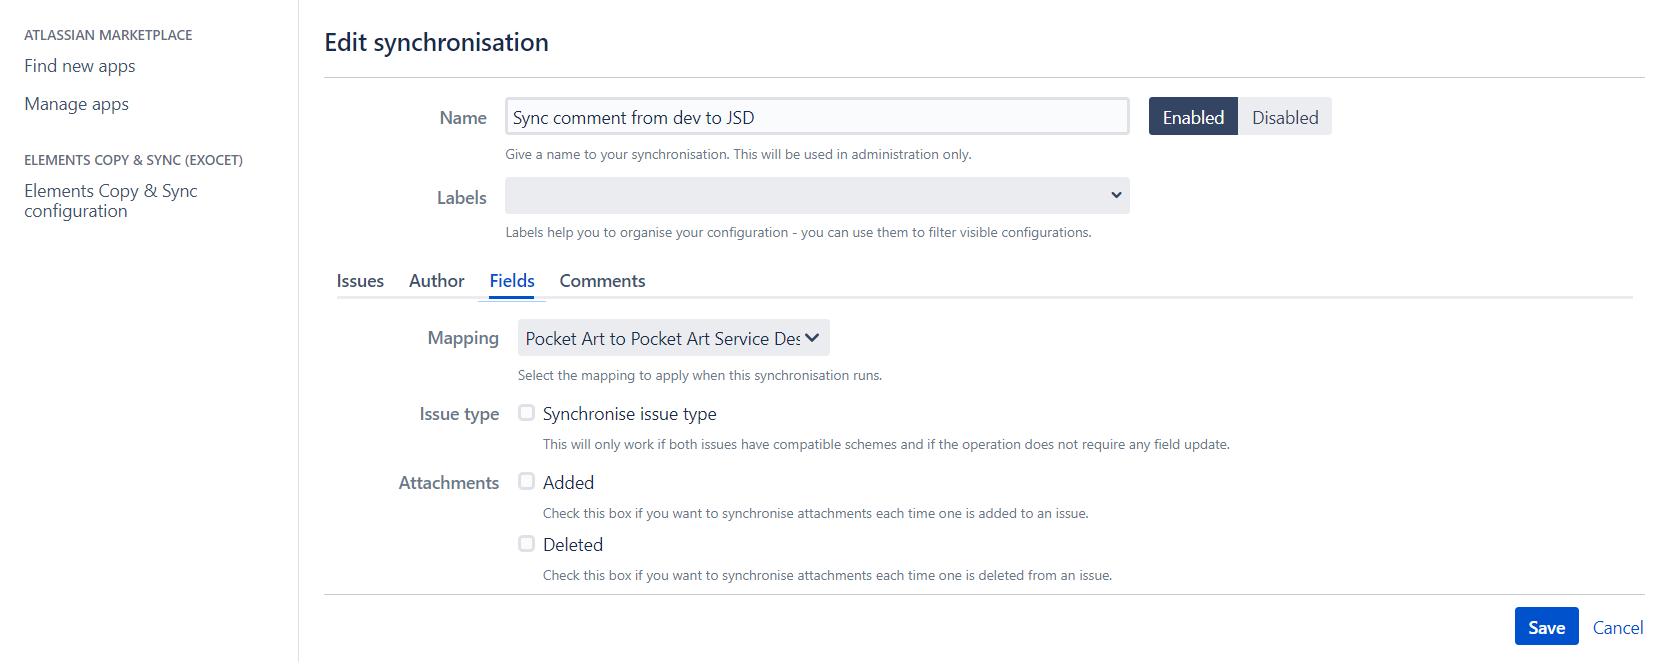The image size is (1666, 662).
Task: Open Elements Copy & Sync configuration
Action: (x=110, y=200)
